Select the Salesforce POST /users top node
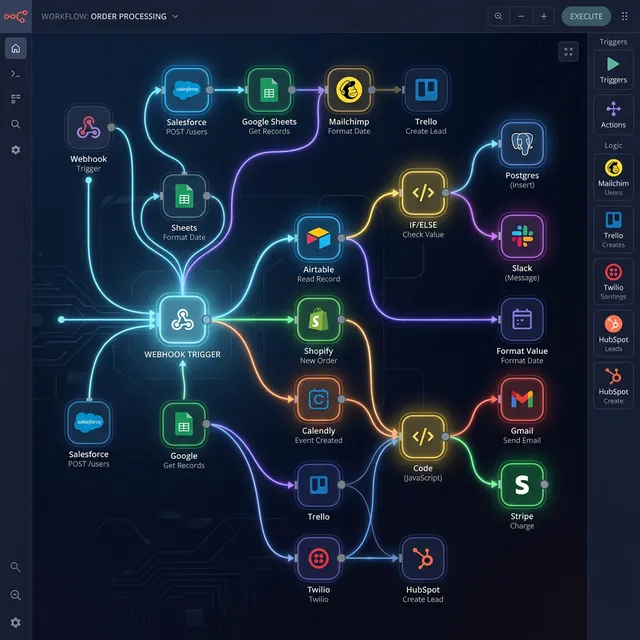The height and width of the screenshot is (640, 640). pos(187,90)
